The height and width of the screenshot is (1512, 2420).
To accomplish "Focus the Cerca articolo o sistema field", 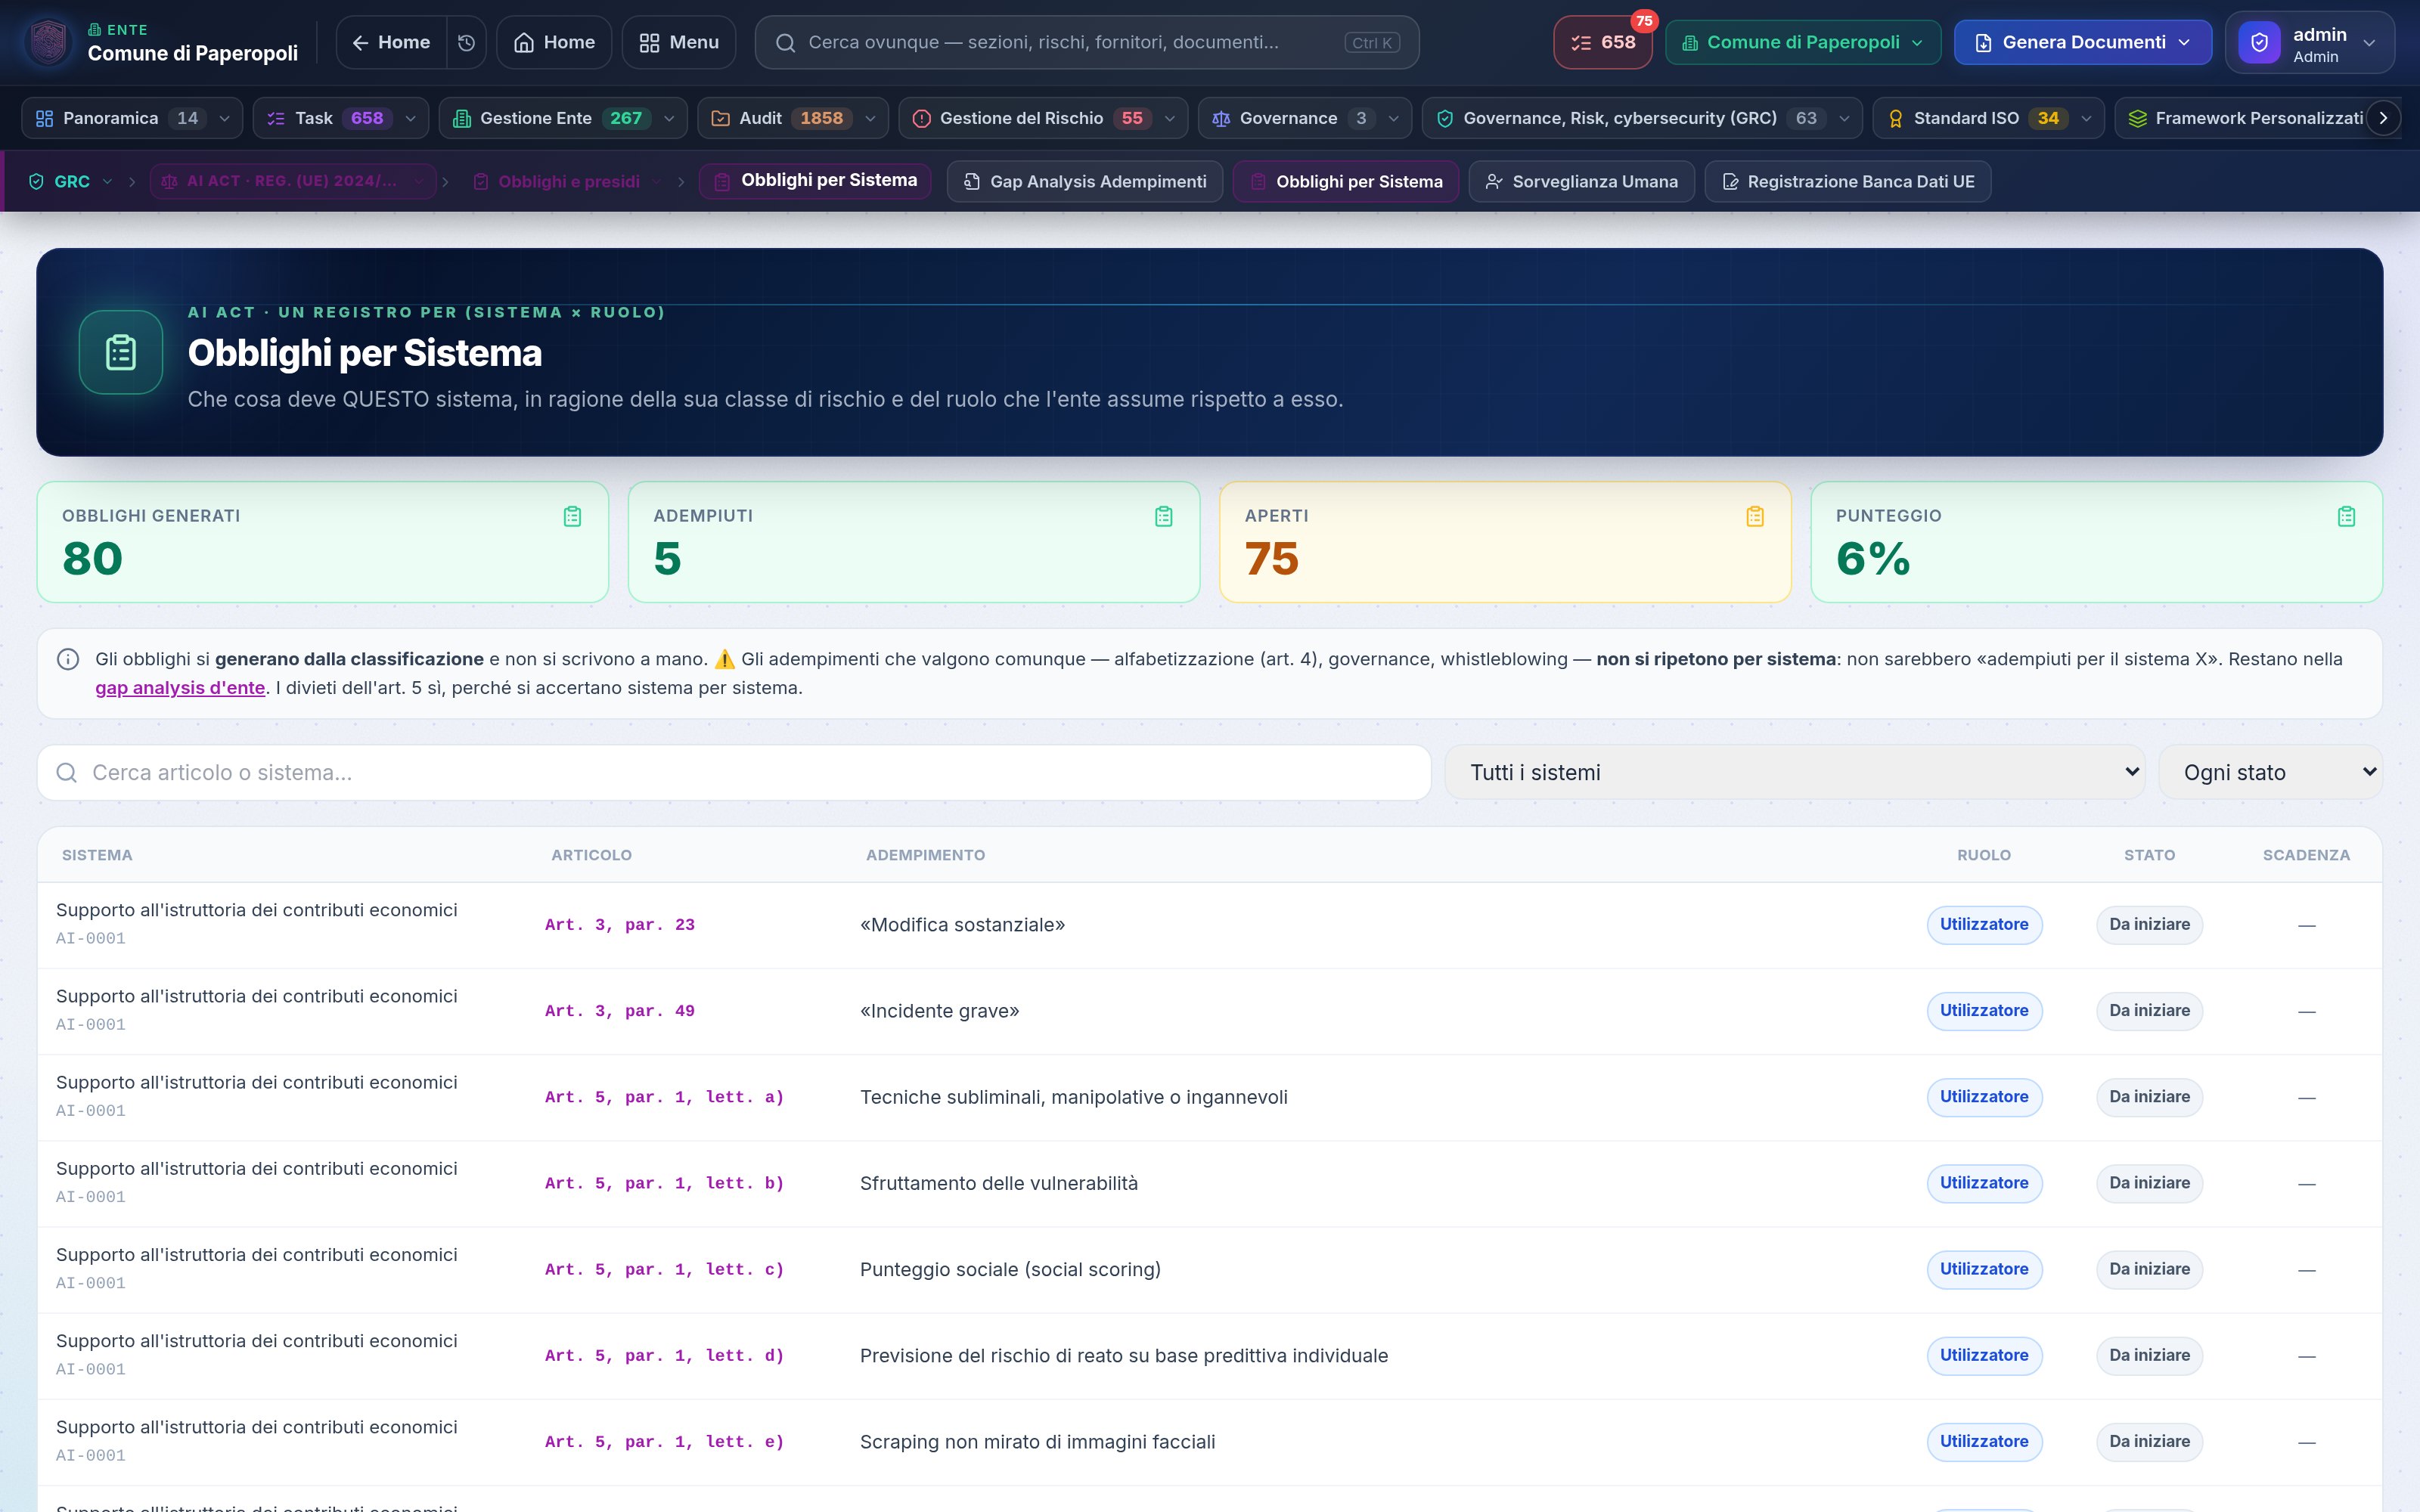I will (734, 772).
